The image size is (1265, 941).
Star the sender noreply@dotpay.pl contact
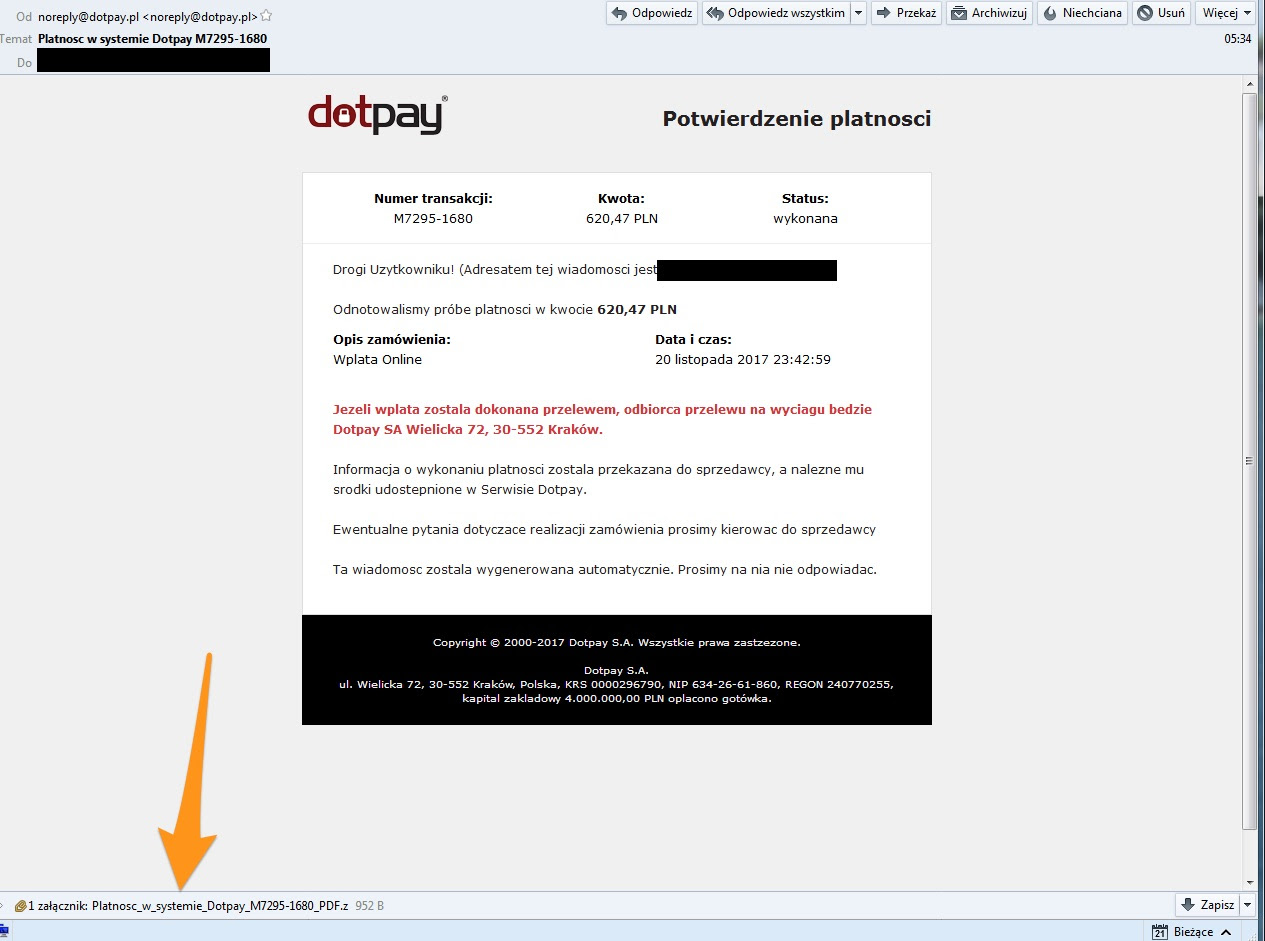(266, 16)
